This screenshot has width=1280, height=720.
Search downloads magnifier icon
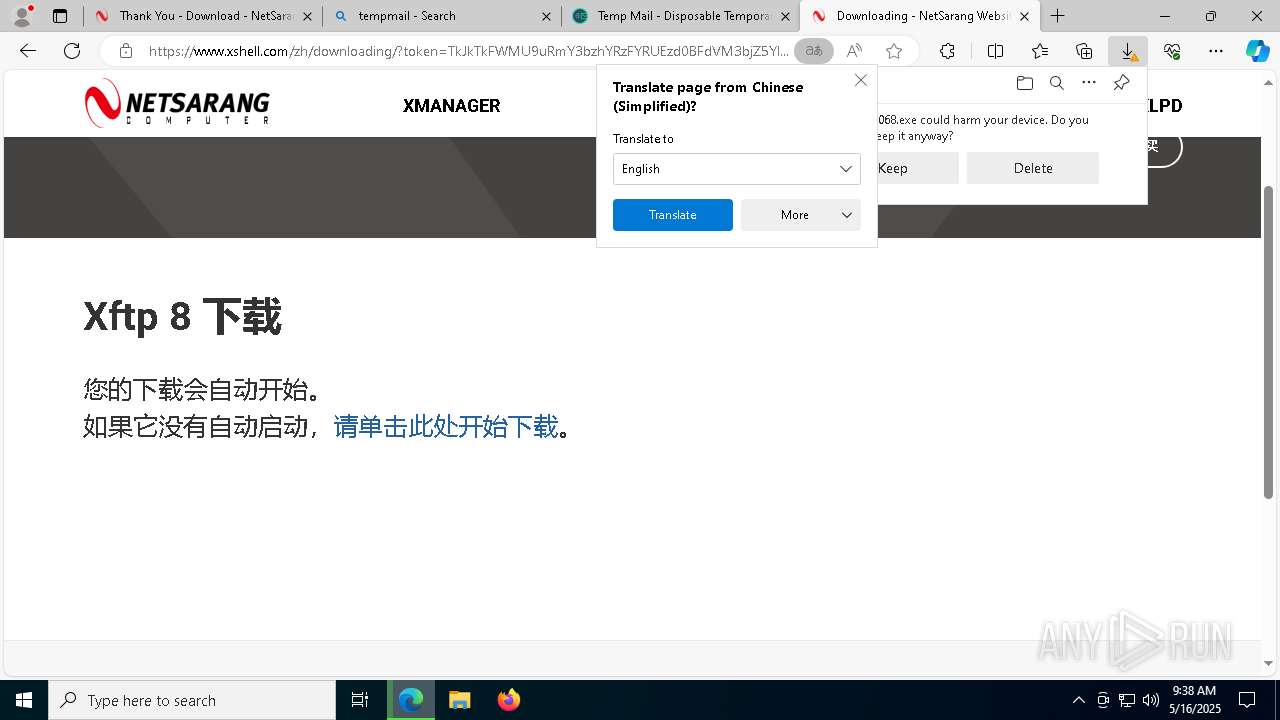[1056, 83]
